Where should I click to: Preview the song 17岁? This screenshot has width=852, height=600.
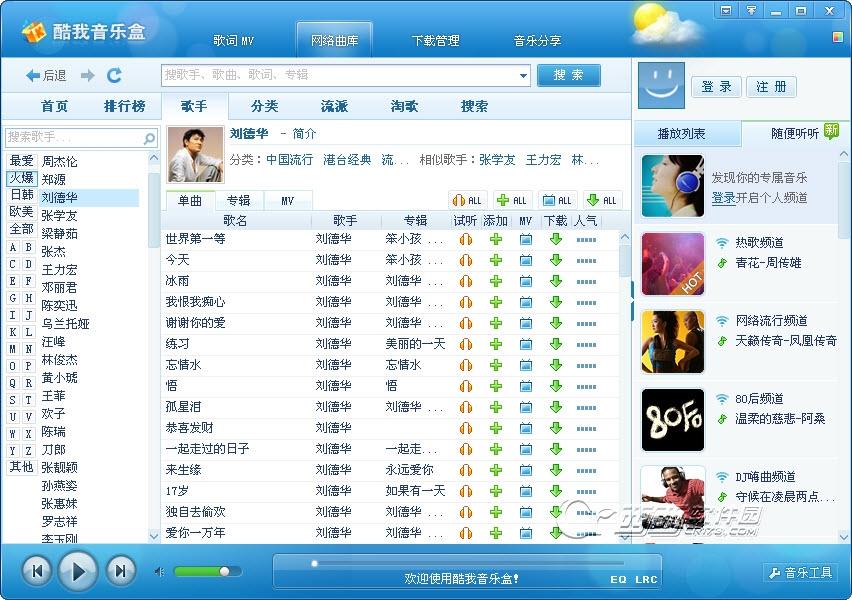pos(466,491)
